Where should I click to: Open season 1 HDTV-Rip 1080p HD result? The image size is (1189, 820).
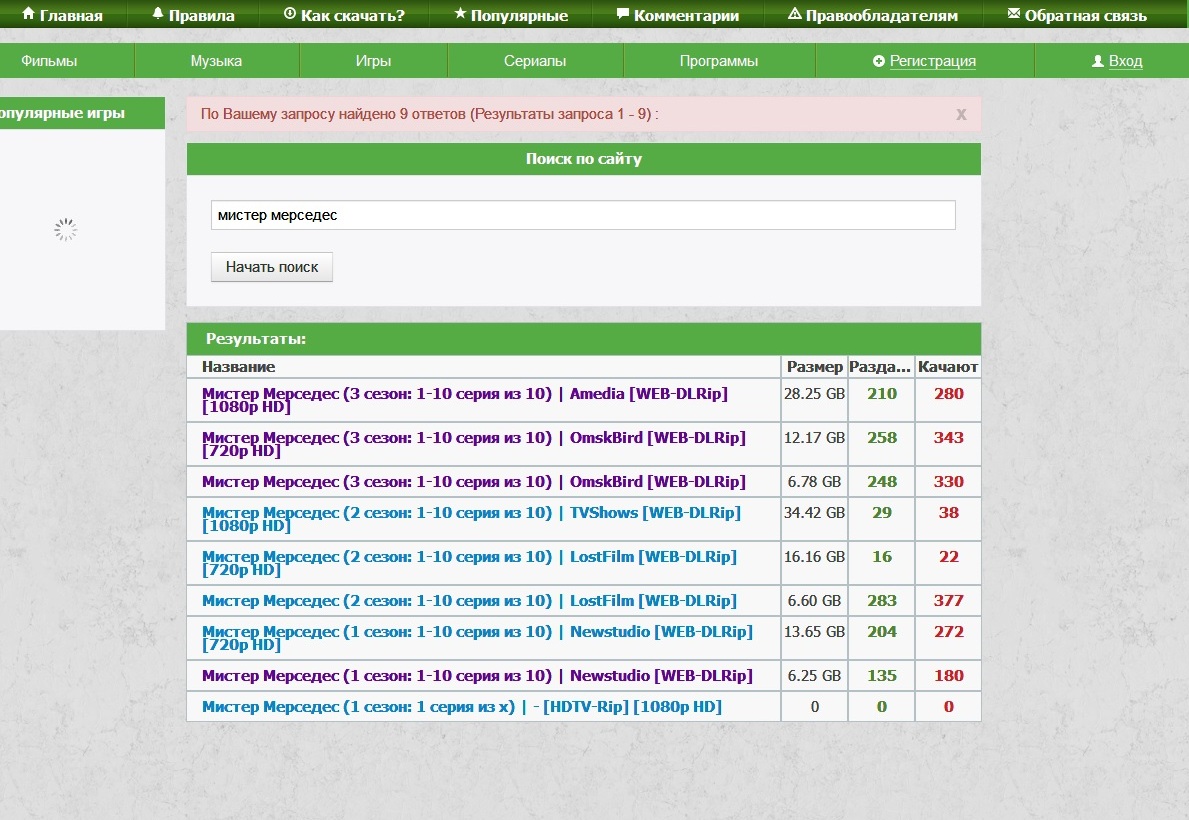(x=461, y=707)
